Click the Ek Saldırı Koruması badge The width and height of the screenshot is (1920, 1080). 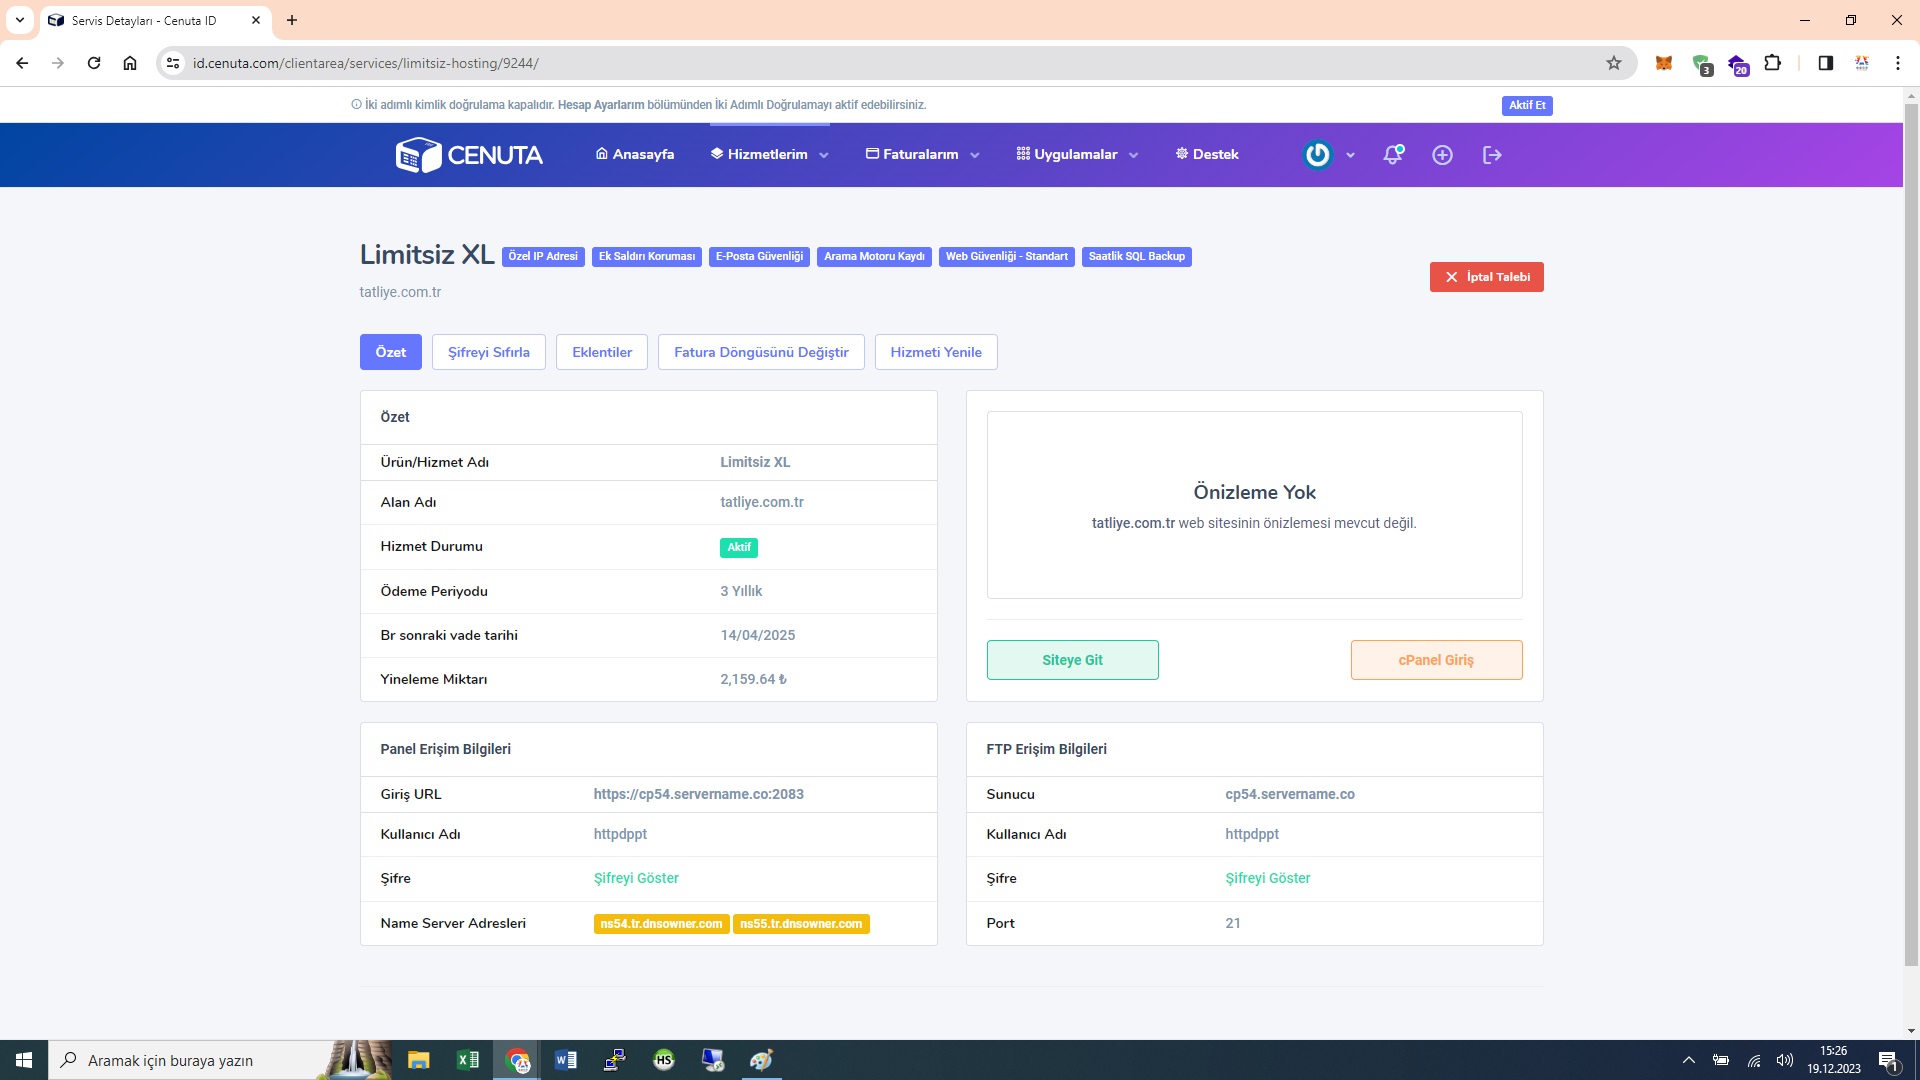(x=647, y=257)
